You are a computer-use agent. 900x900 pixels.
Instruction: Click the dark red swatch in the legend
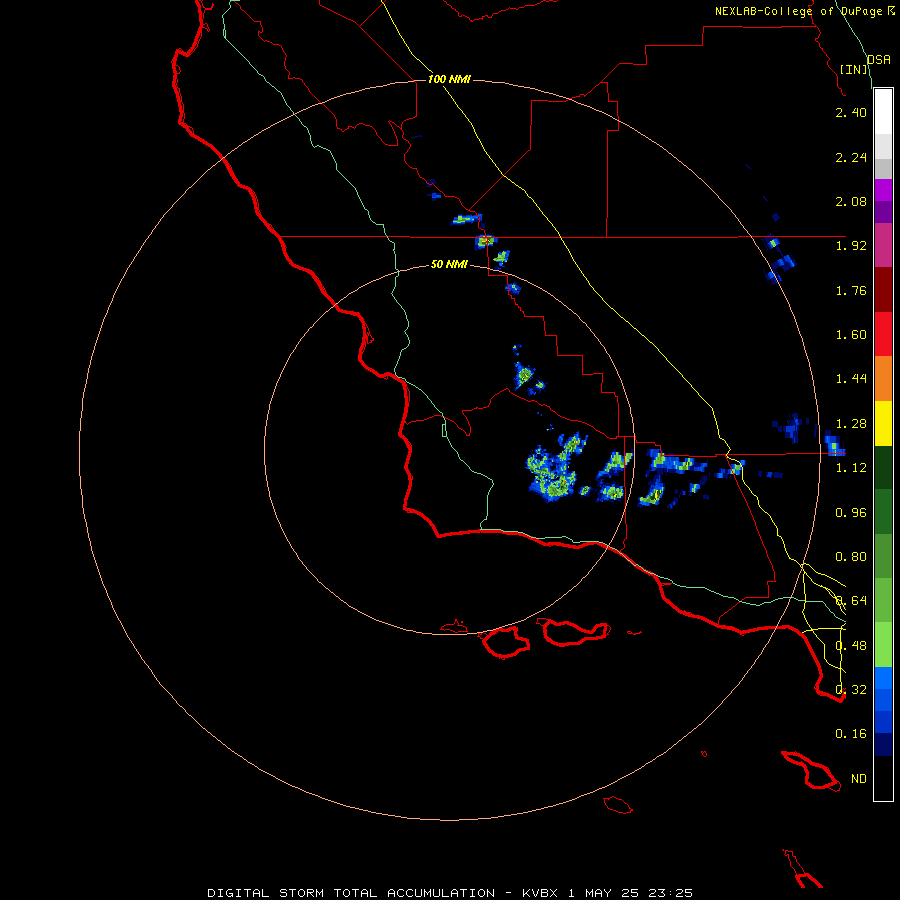point(883,290)
